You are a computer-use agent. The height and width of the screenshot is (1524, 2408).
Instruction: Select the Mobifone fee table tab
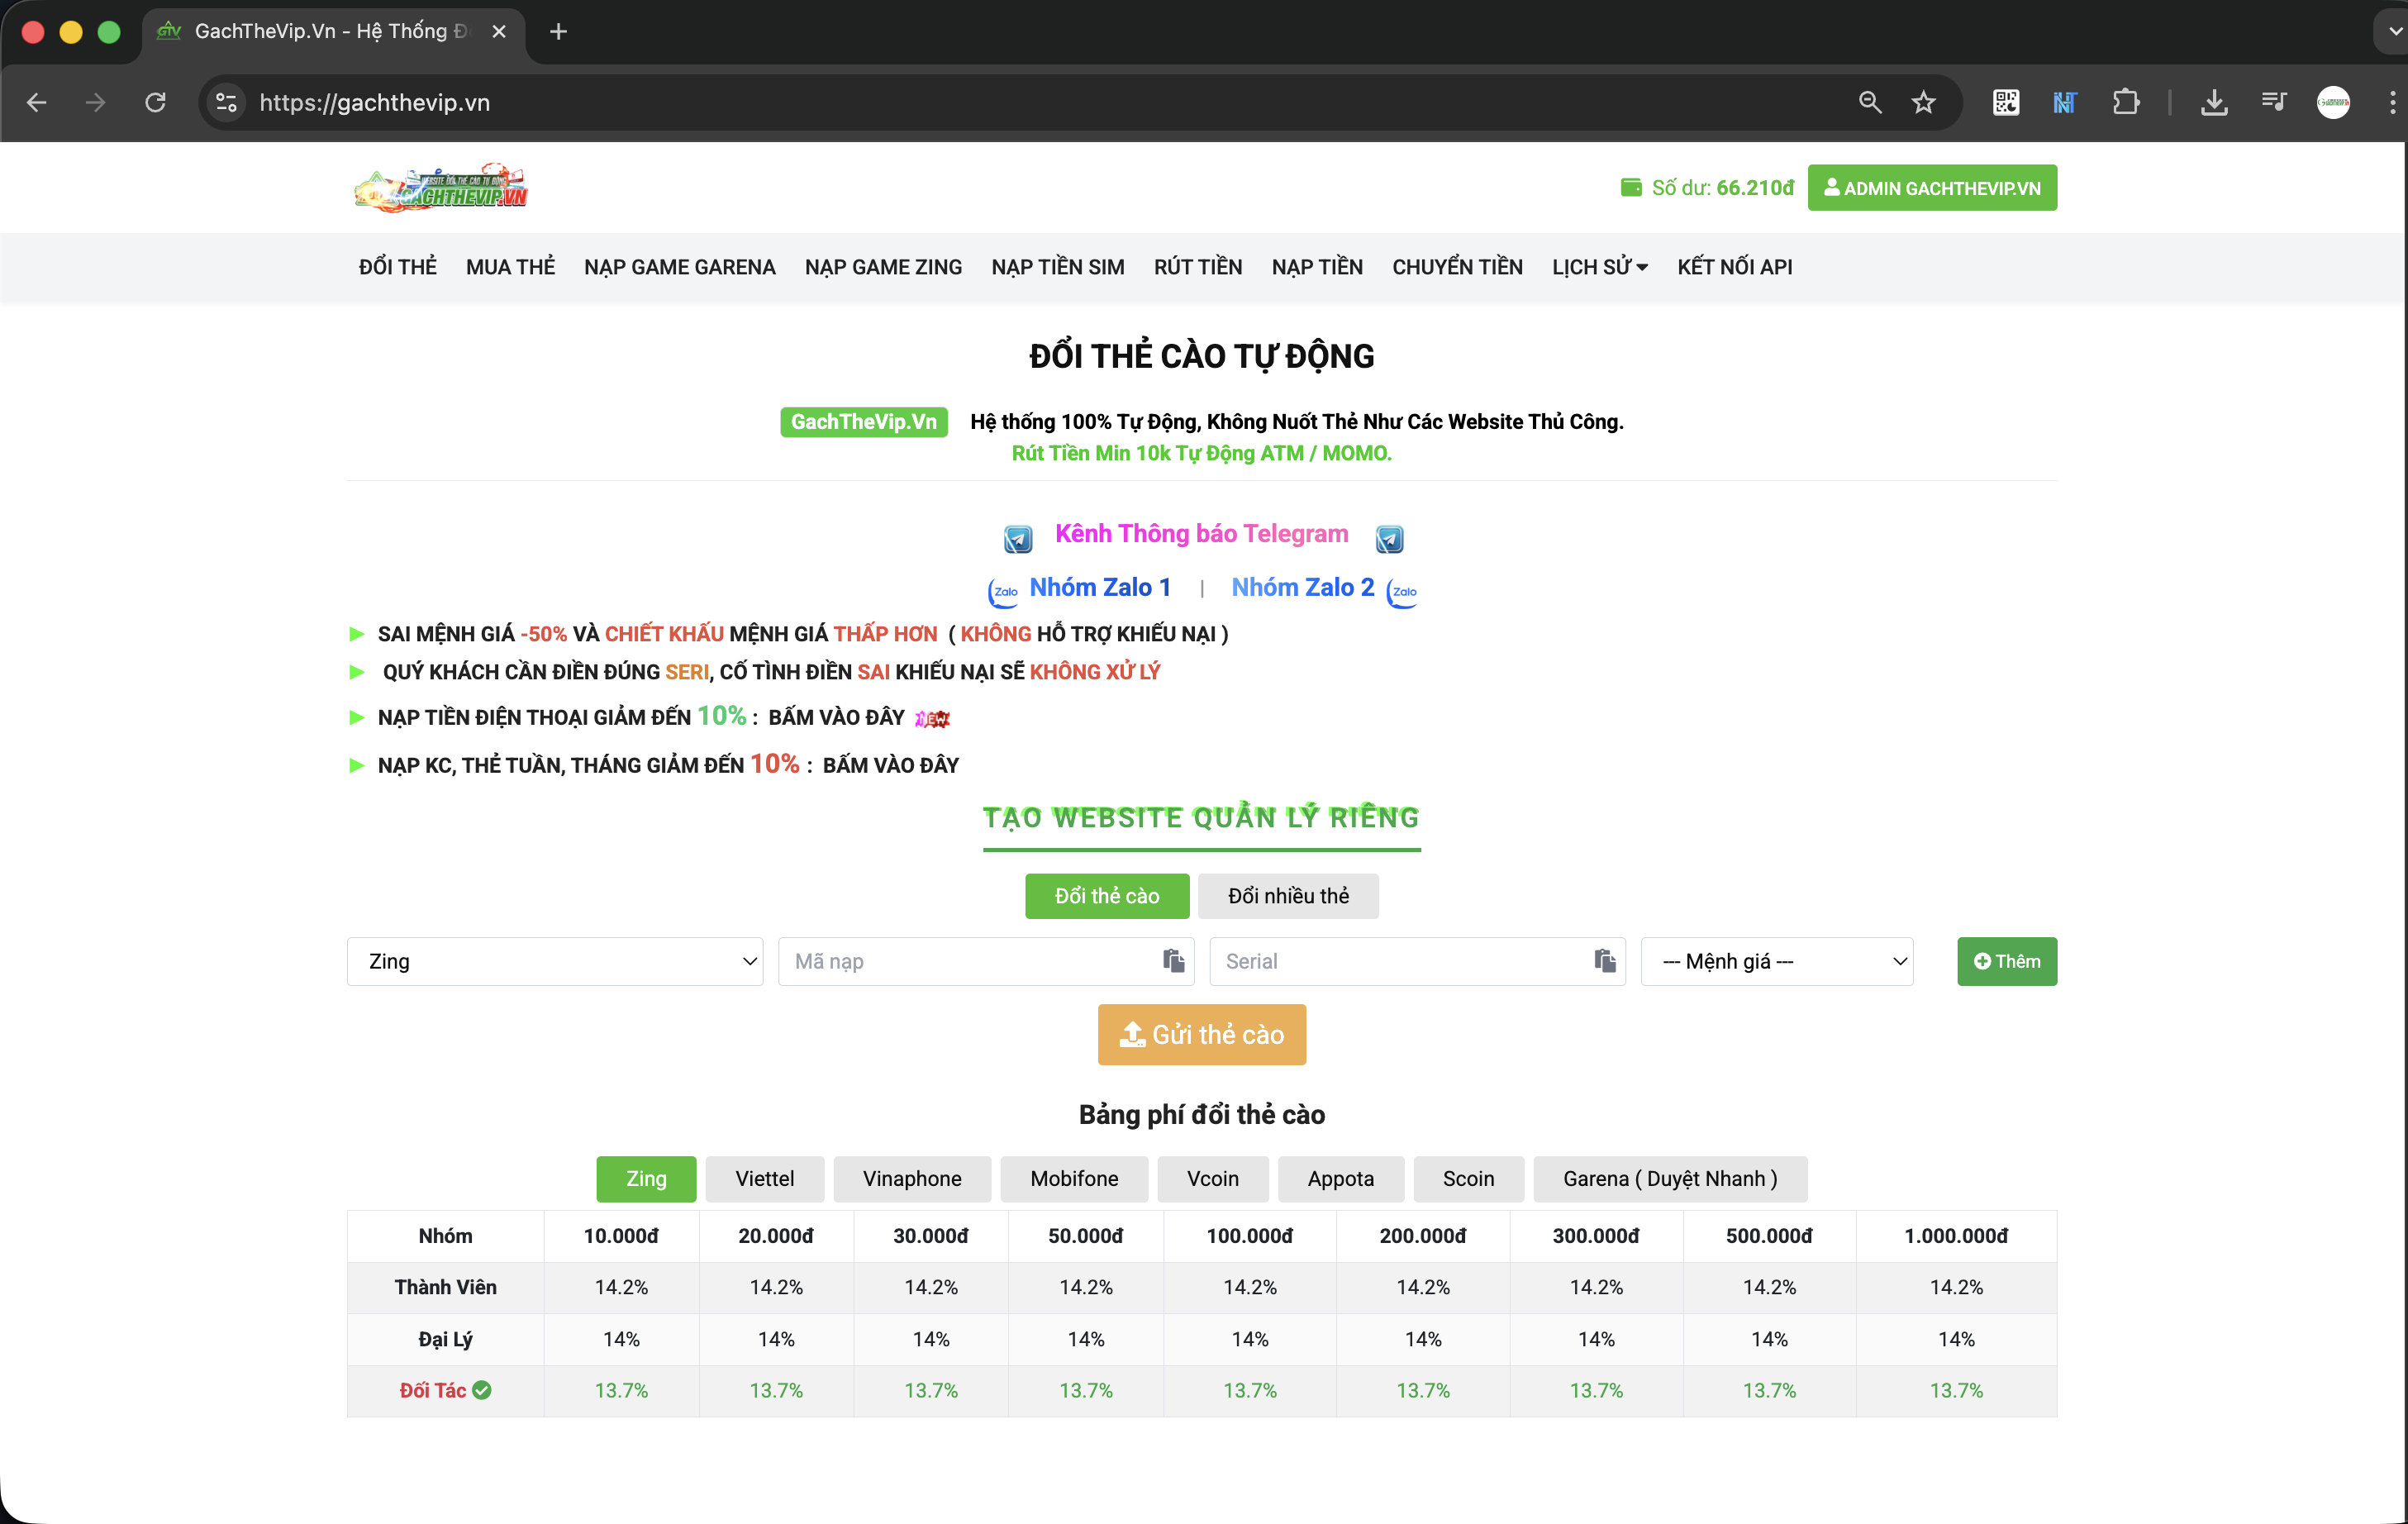1074,1179
